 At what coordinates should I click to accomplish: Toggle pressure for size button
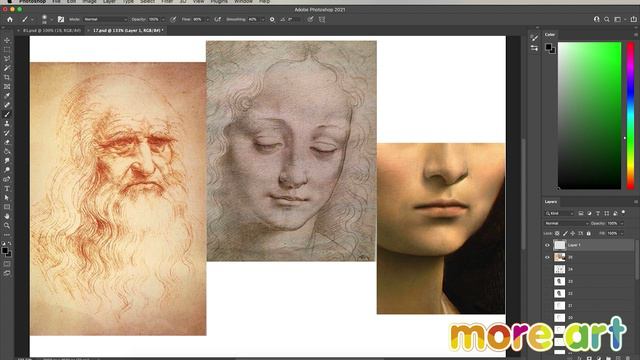pos(311,19)
